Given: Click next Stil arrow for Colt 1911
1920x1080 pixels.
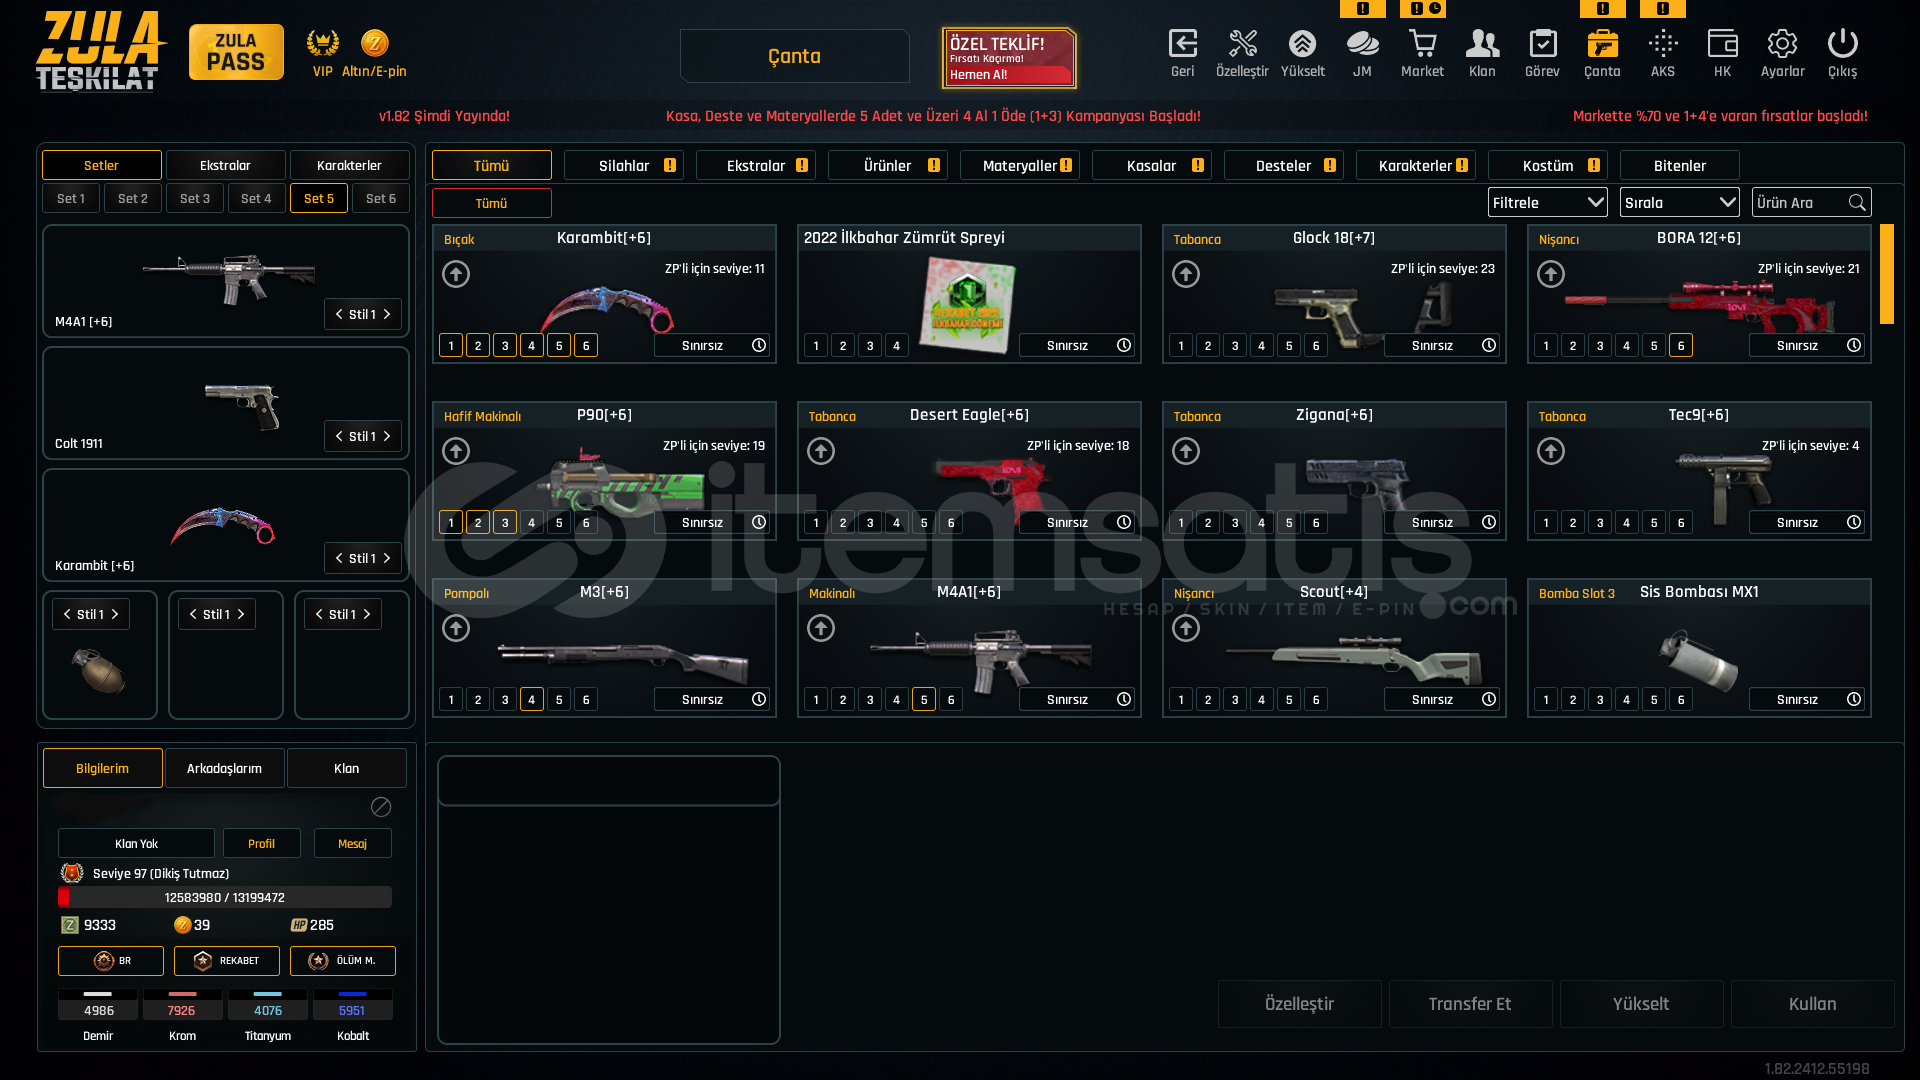Looking at the screenshot, I should (388, 437).
